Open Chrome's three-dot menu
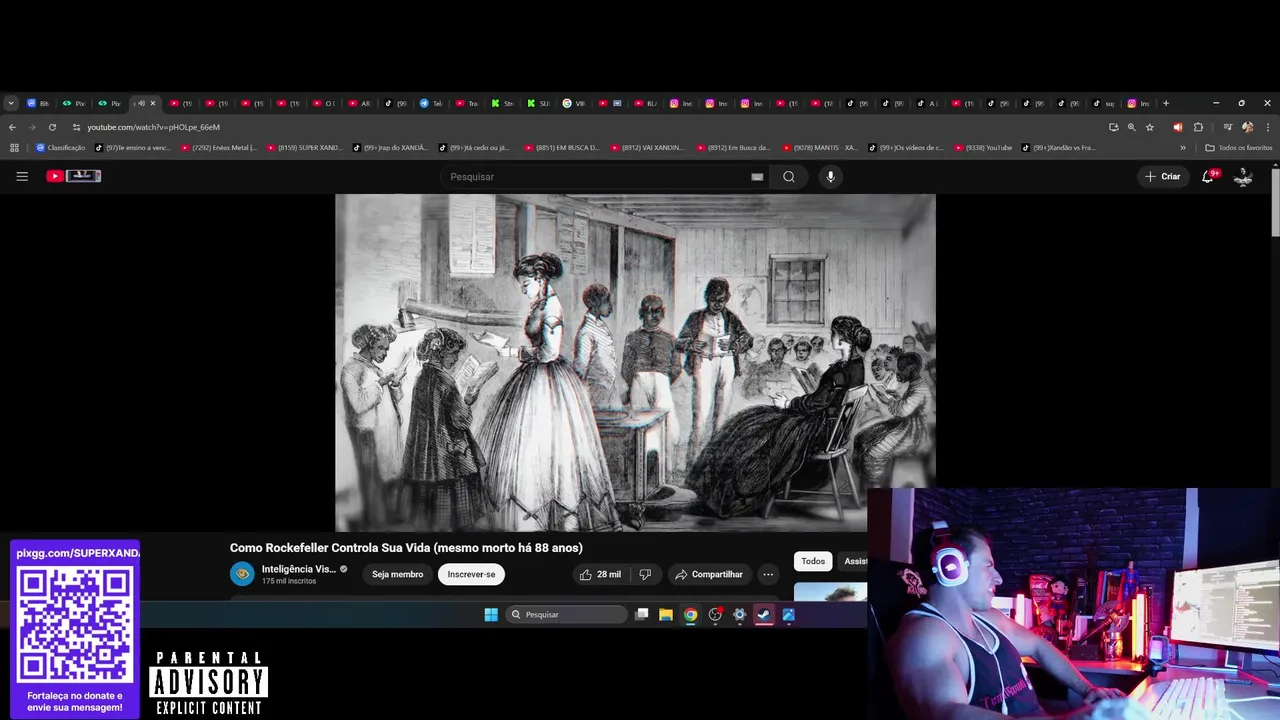 (1268, 127)
